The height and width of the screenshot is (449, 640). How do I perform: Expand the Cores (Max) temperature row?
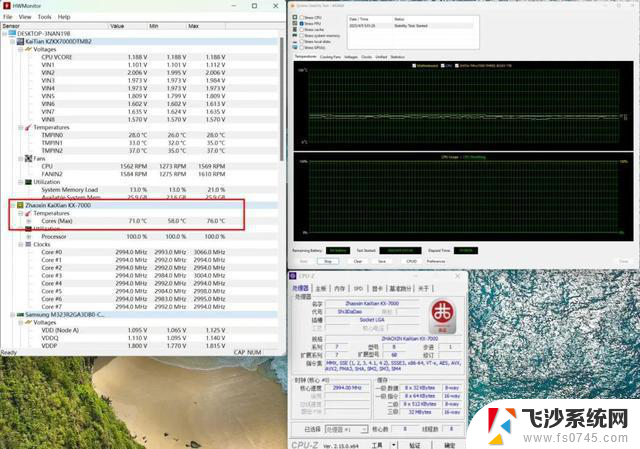click(29, 221)
